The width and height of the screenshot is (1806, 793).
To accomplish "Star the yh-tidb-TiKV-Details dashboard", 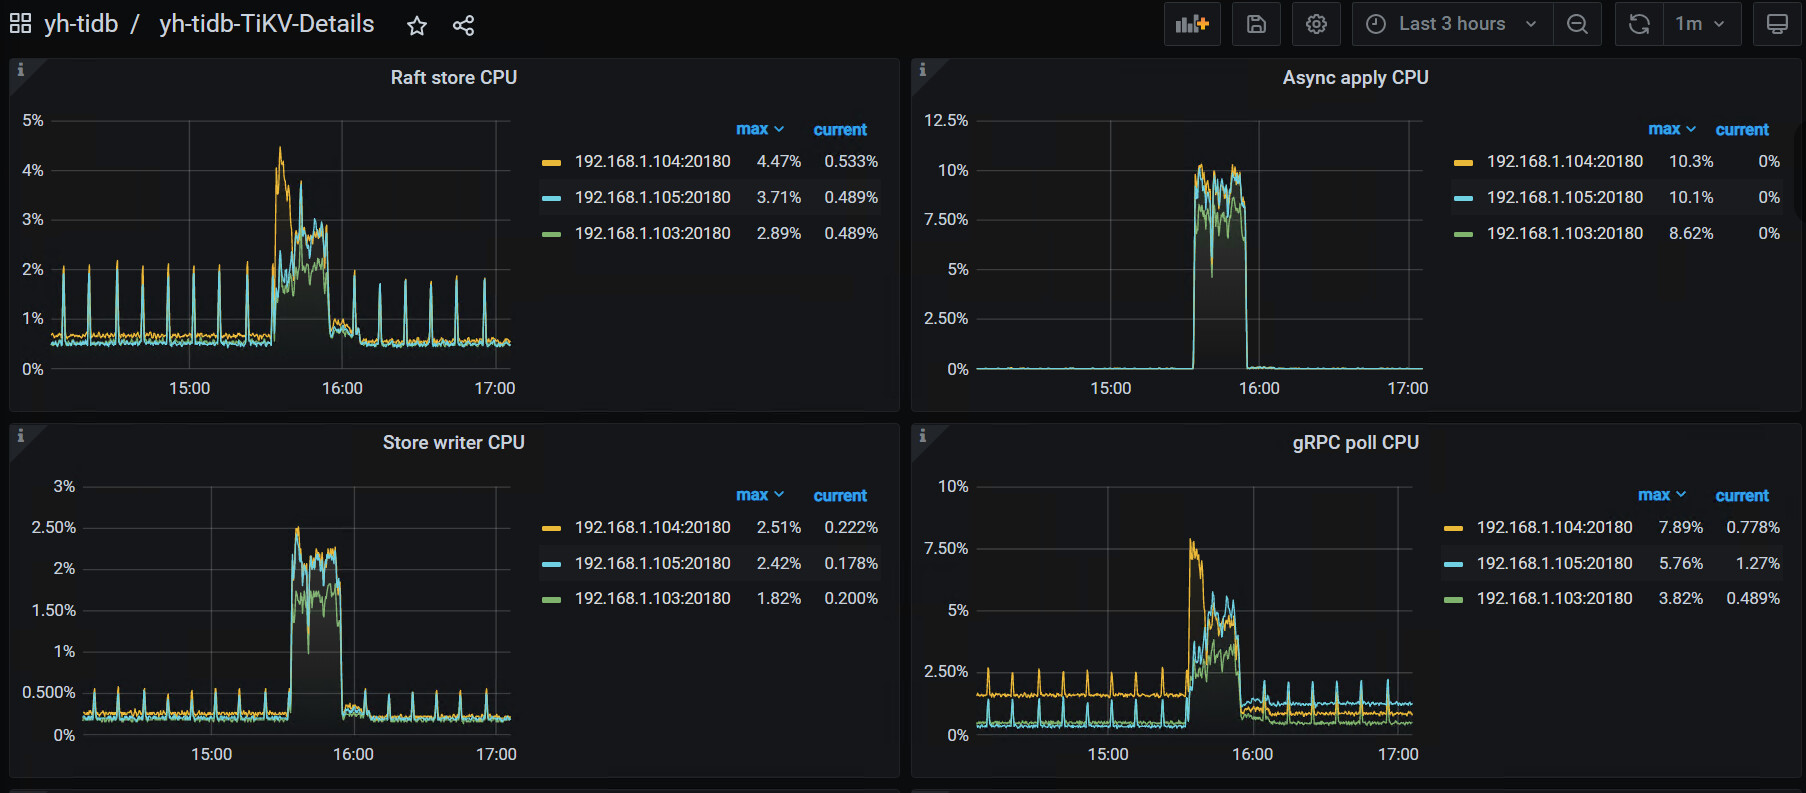I will pos(417,26).
